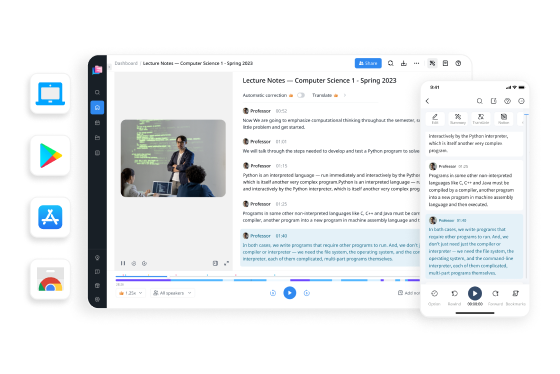
Task: Open the calendar icon in dark sidebar
Action: coord(97,123)
